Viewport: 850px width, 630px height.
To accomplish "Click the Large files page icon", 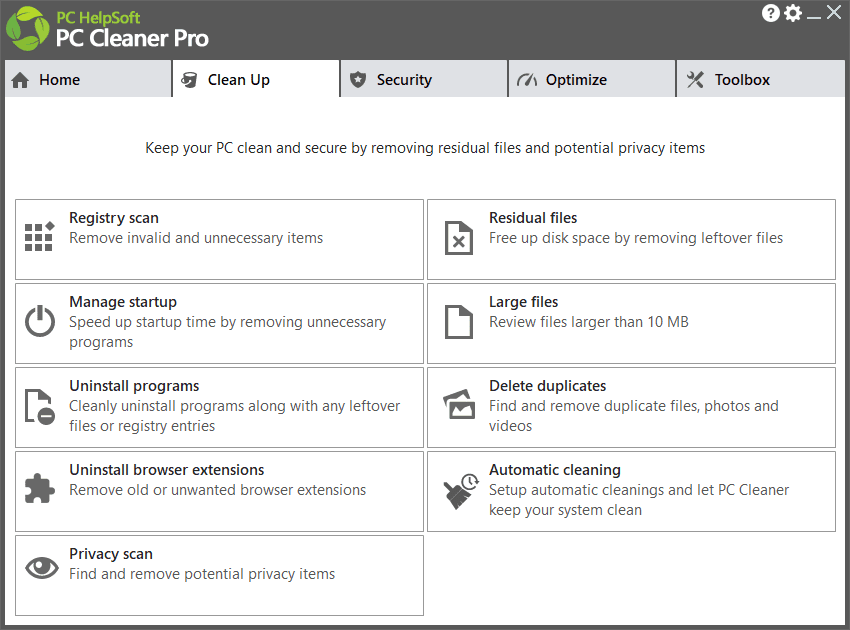I will (458, 322).
